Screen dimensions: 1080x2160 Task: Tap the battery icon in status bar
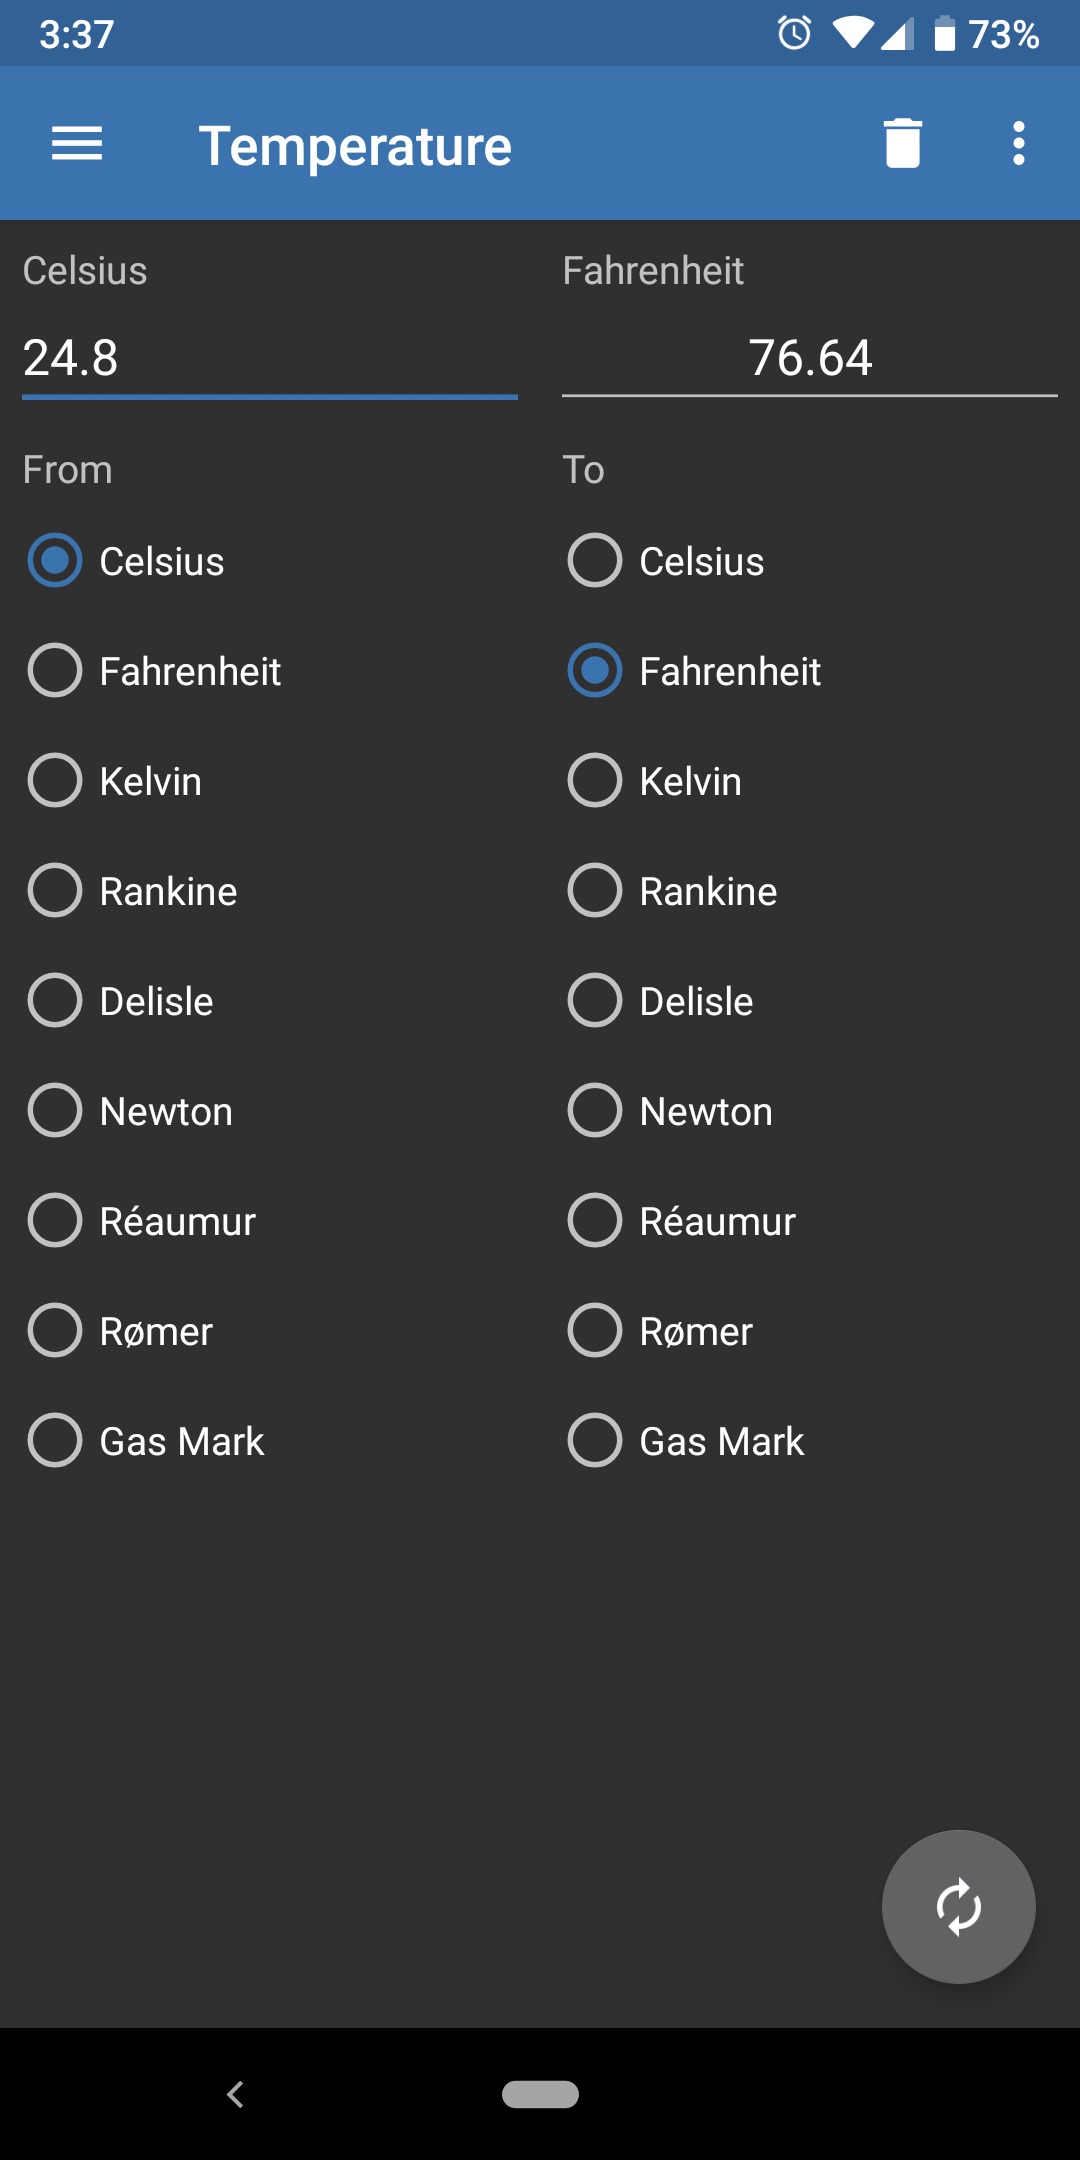[x=944, y=33]
